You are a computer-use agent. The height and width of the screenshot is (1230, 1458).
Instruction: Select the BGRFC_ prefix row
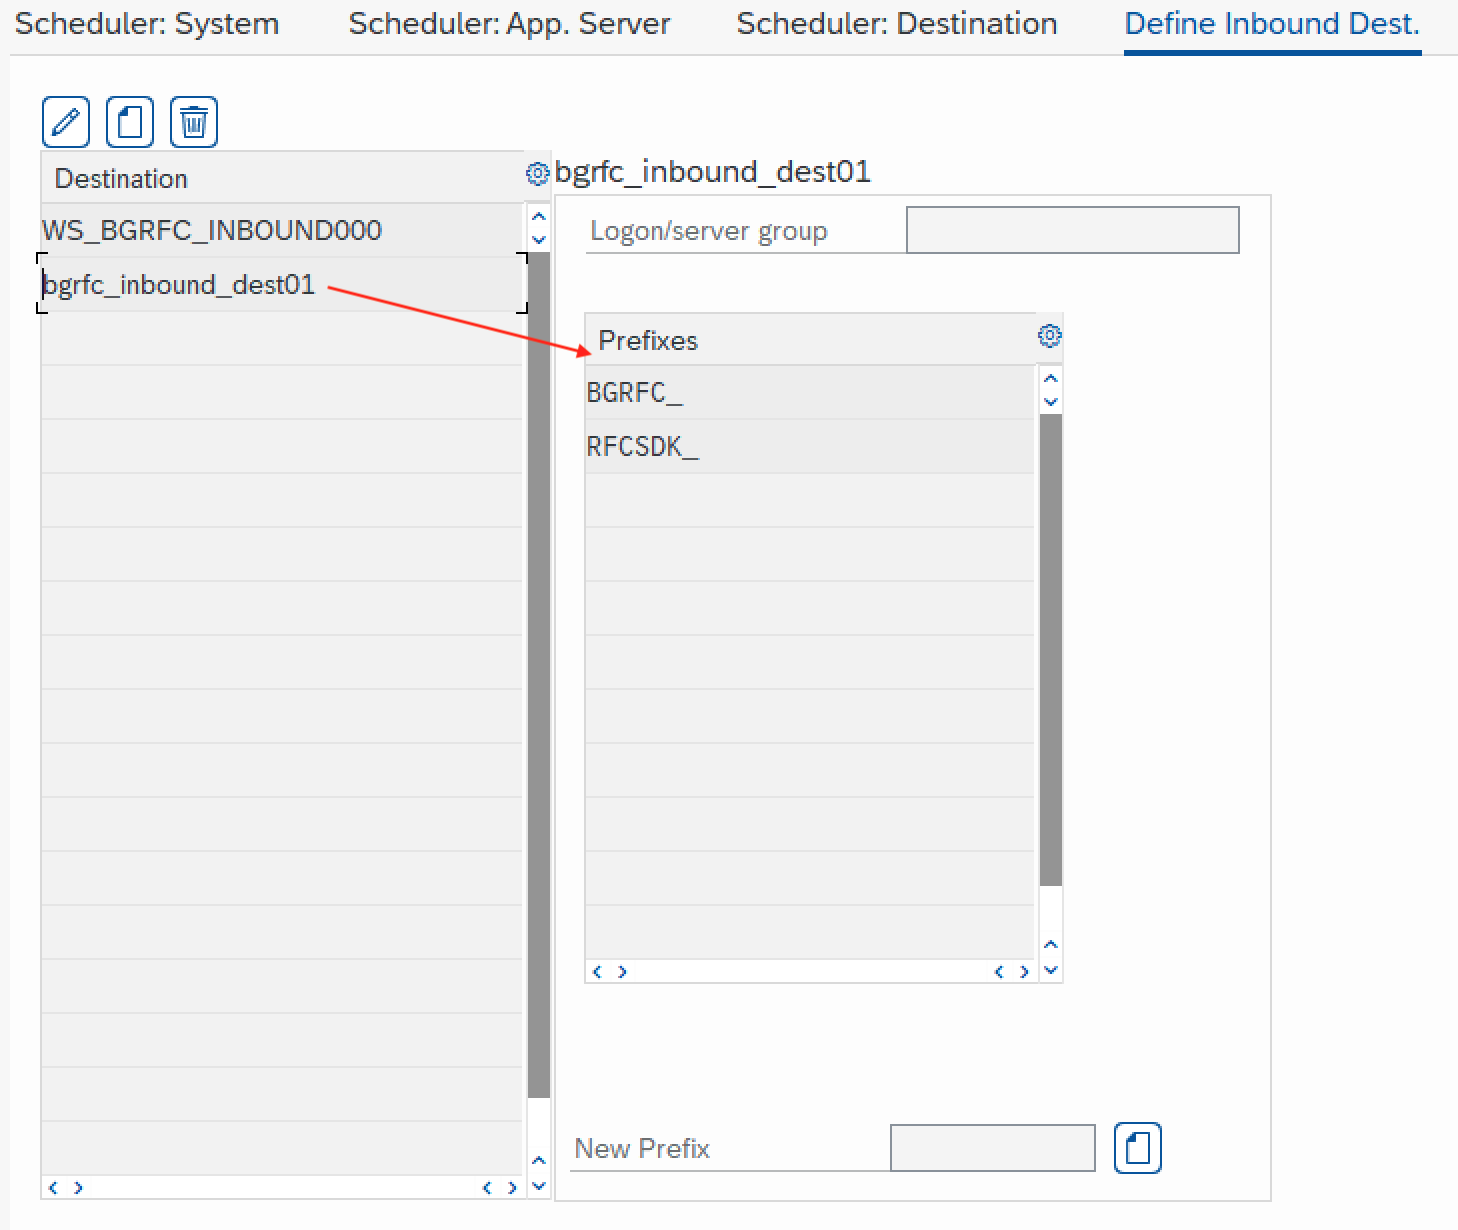809,392
